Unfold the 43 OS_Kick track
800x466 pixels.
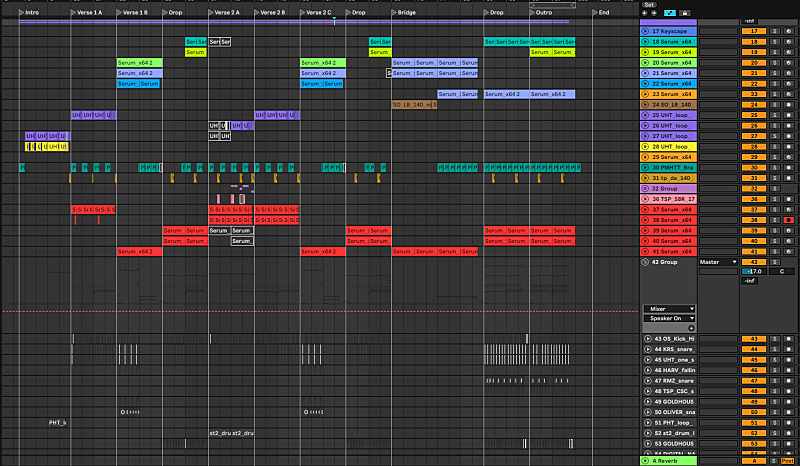click(646, 339)
